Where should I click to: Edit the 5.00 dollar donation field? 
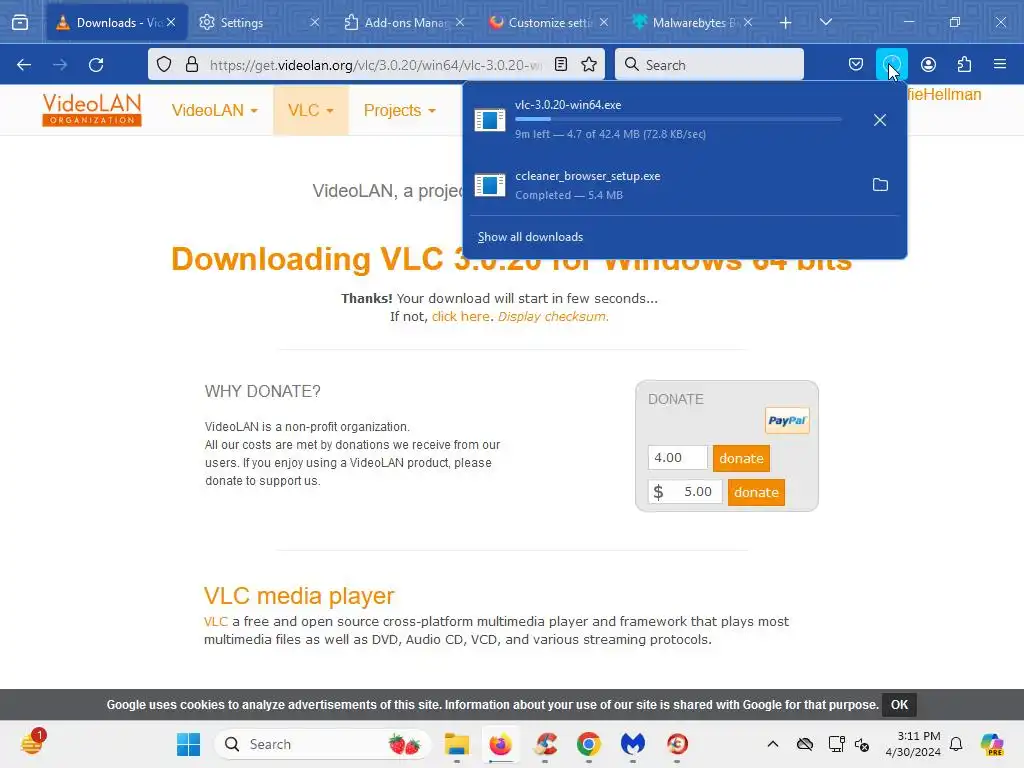click(685, 492)
